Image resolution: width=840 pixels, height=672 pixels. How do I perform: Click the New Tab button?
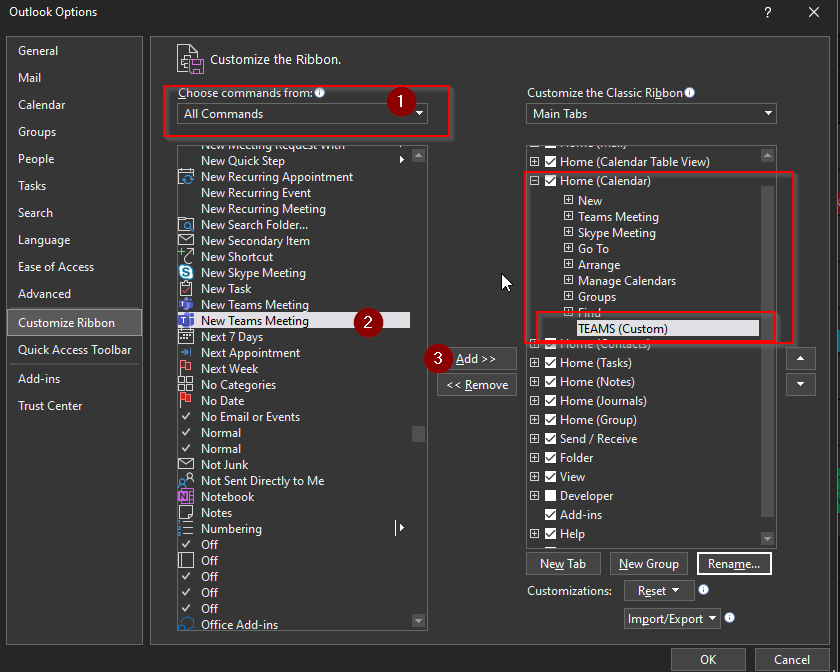(x=563, y=564)
